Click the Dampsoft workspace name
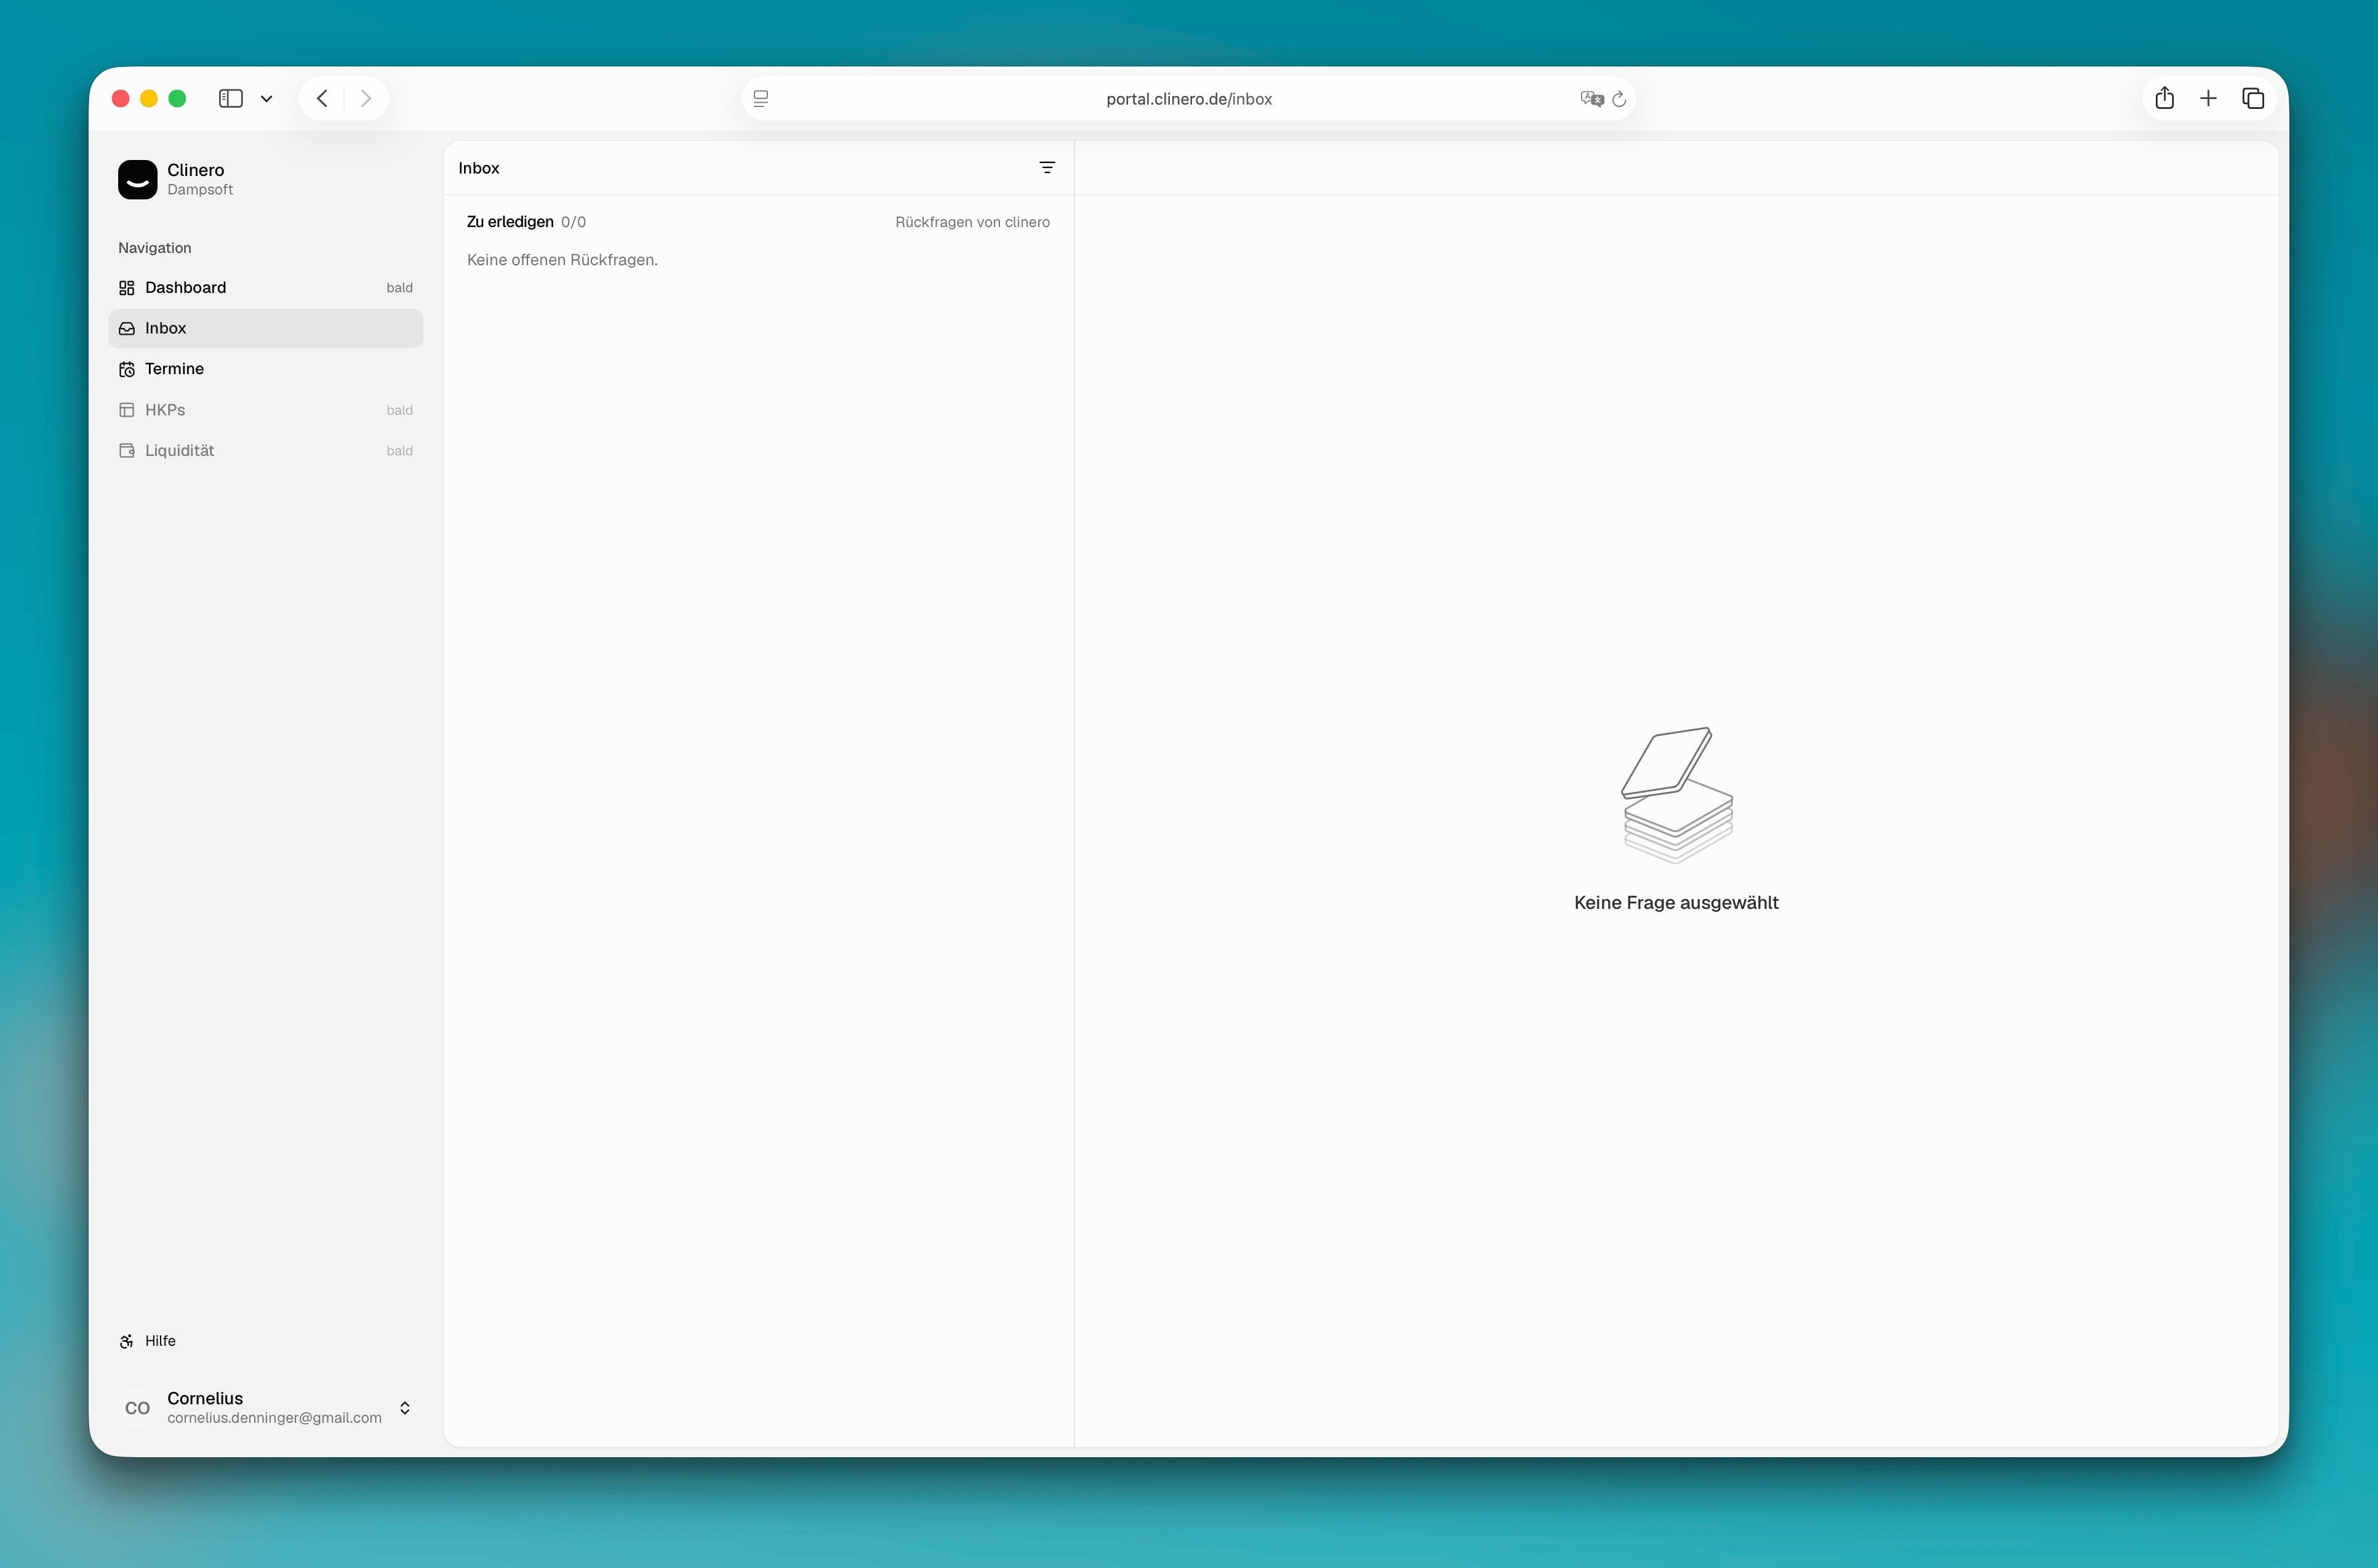The height and width of the screenshot is (1568, 2378). [200, 190]
